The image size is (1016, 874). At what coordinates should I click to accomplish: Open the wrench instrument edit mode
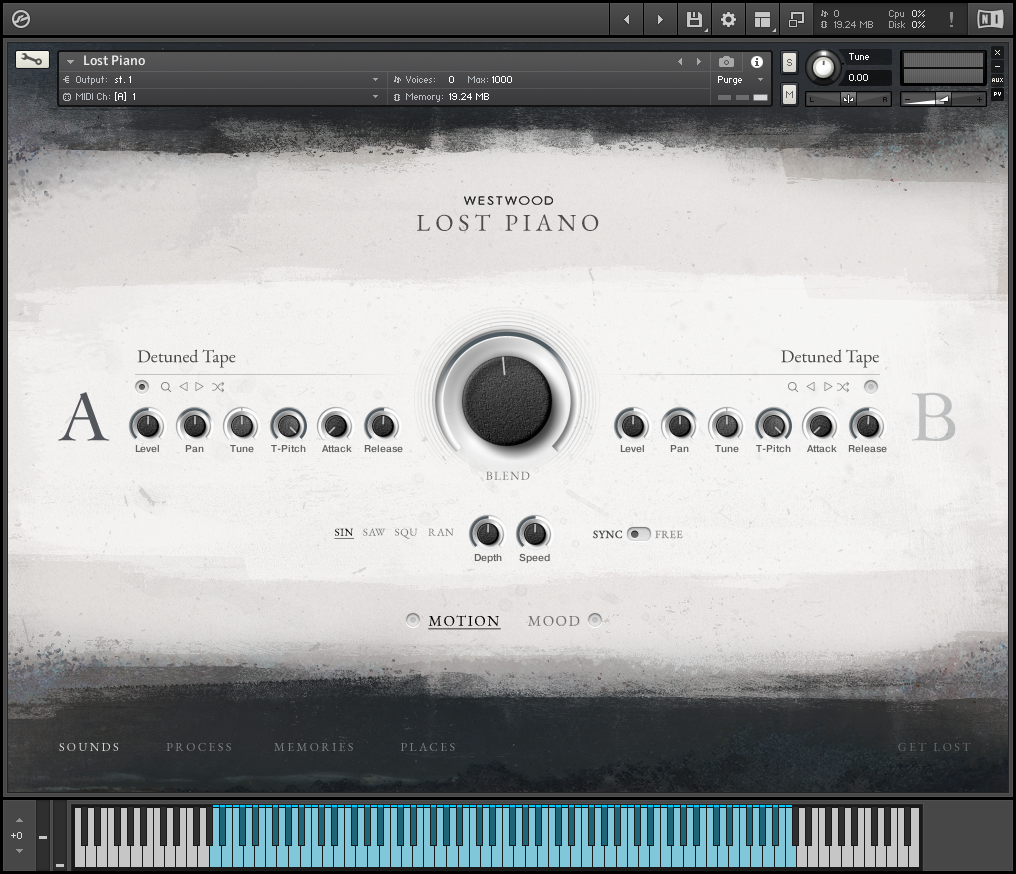32,60
